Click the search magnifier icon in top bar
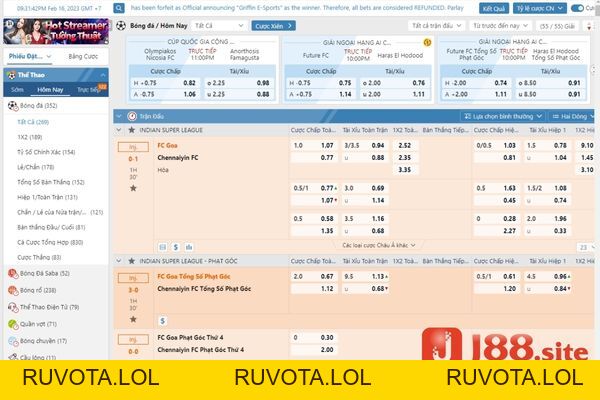The width and height of the screenshot is (600, 400). tap(119, 8)
